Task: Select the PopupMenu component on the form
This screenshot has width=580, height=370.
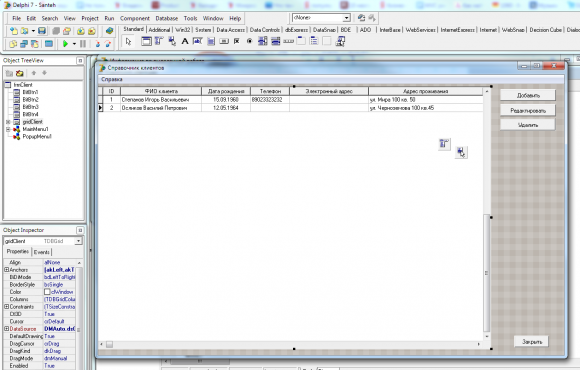Action: click(x=461, y=152)
